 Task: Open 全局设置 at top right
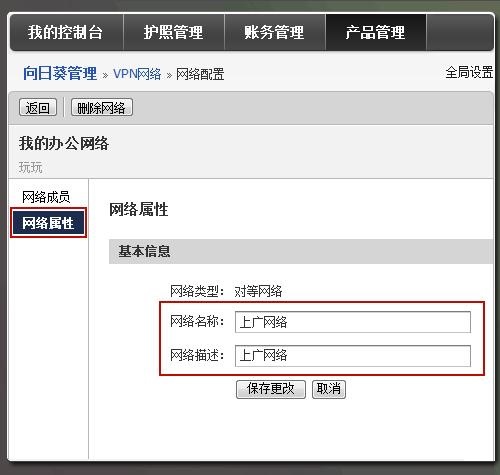(469, 72)
